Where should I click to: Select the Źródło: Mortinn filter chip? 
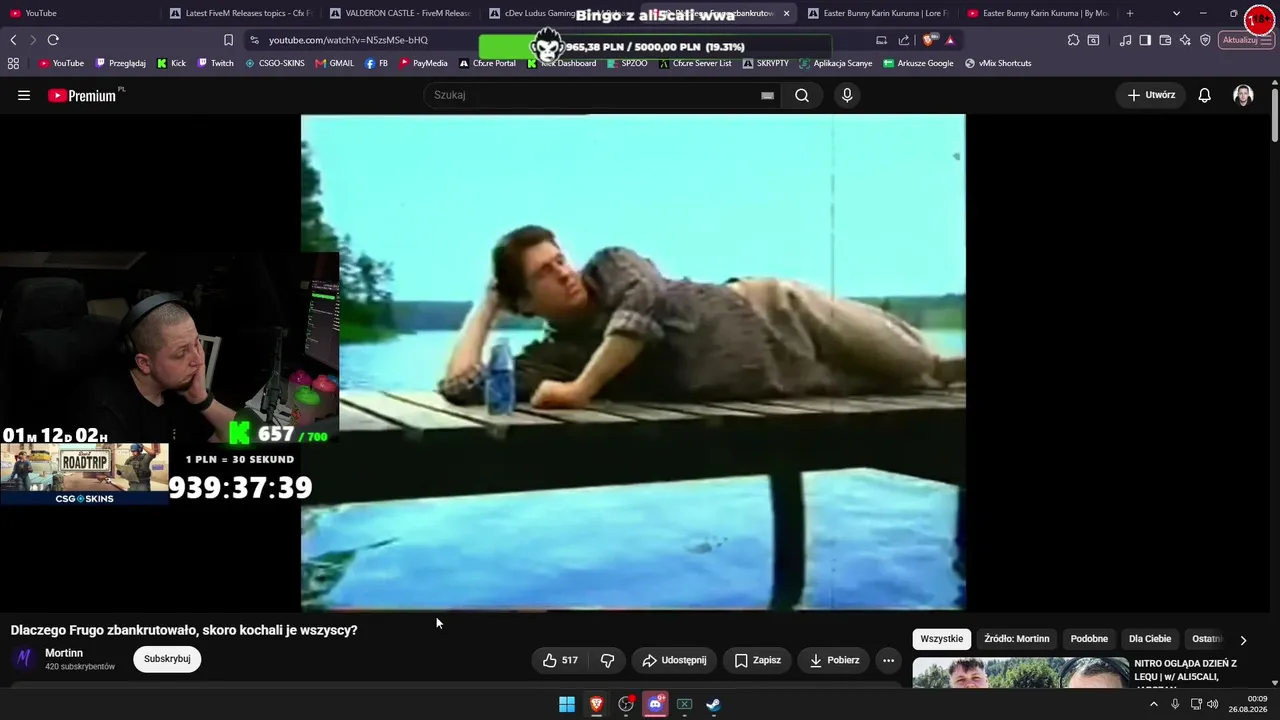(1017, 639)
